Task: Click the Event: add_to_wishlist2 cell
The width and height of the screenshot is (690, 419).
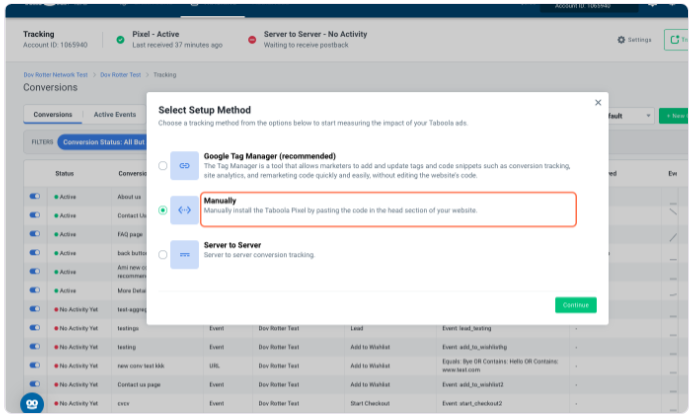Action: click(x=473, y=385)
